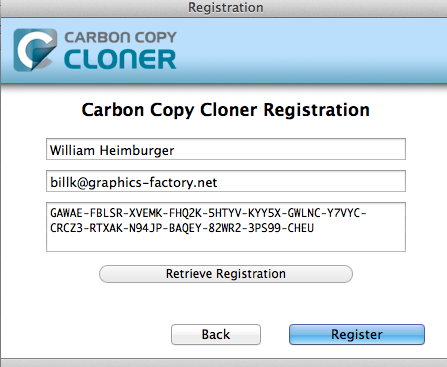Image resolution: width=447 pixels, height=367 pixels.
Task: Place cursor on the word Heimburger
Action: [137, 151]
